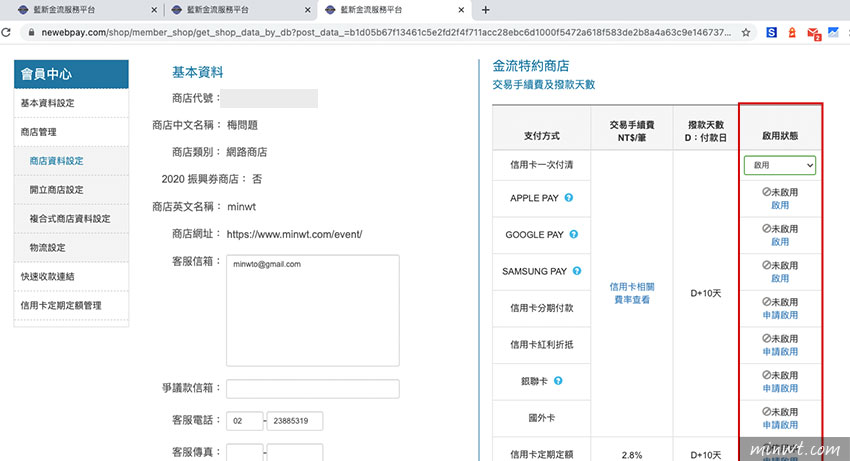Click the 客服電話 number field 23885319

[x=295, y=421]
